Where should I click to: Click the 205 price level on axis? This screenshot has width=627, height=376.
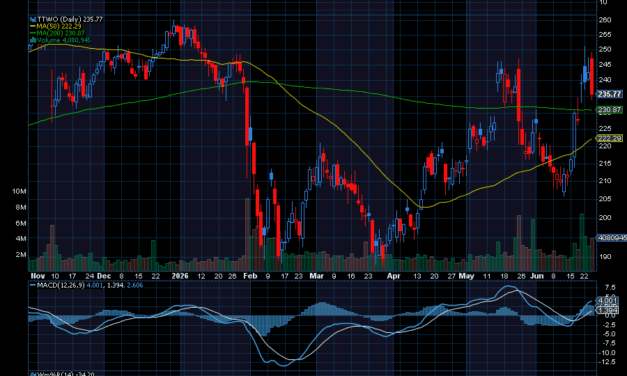(x=605, y=199)
